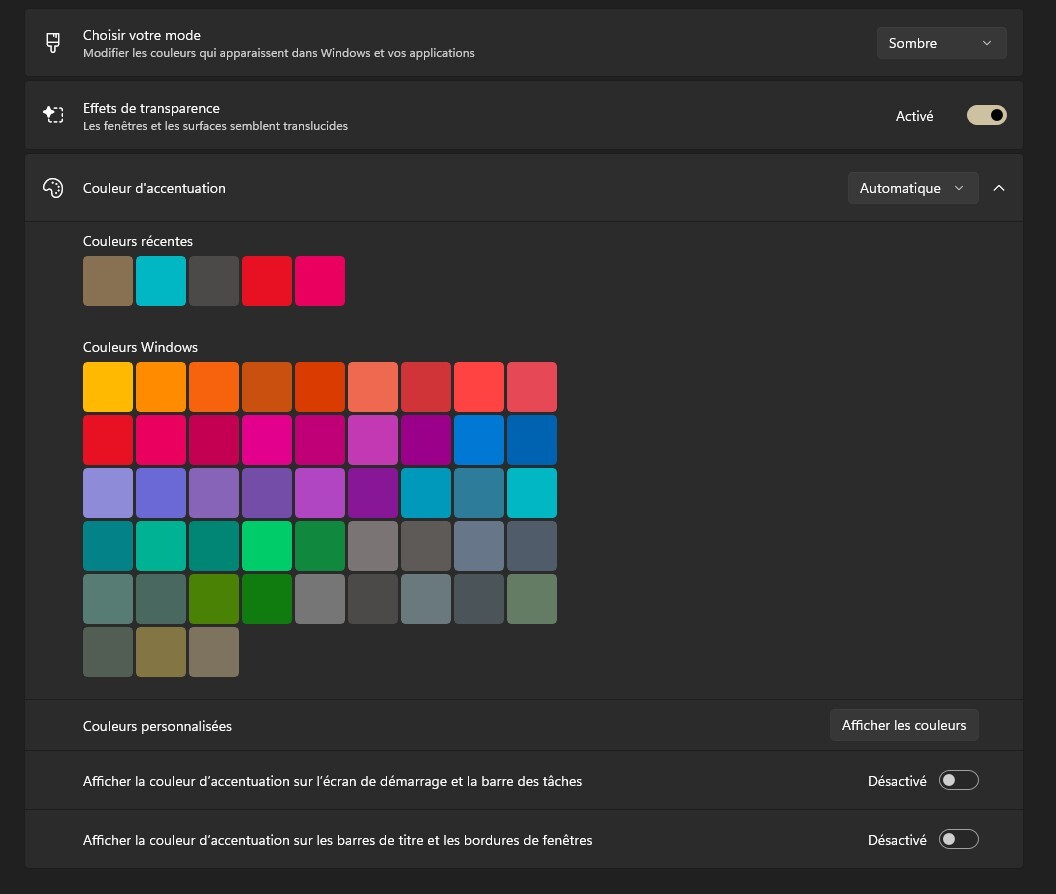Click the palette icon for Couleur d'accentuation
This screenshot has height=894, width=1056.
pyautogui.click(x=53, y=188)
